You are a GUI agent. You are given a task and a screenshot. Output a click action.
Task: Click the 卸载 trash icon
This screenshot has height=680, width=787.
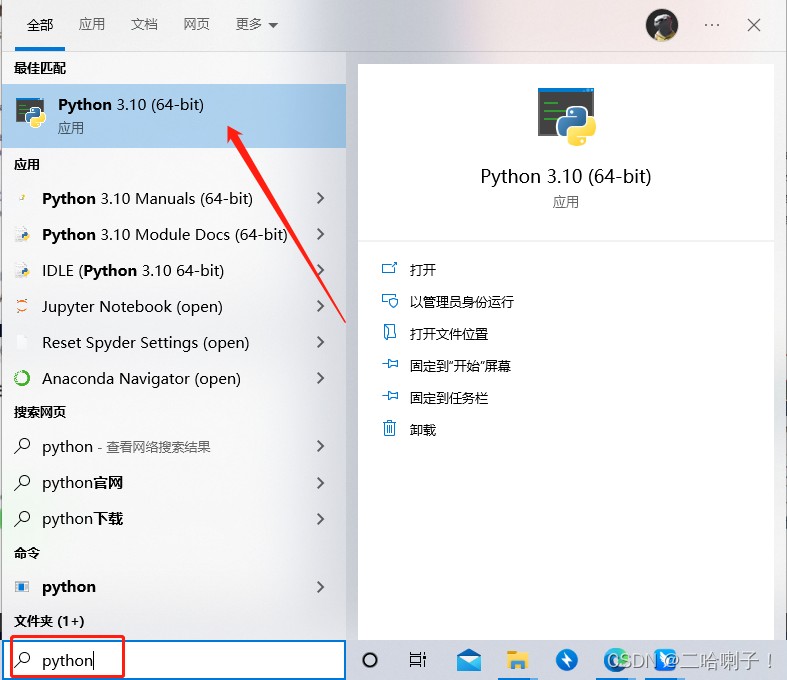(x=389, y=429)
